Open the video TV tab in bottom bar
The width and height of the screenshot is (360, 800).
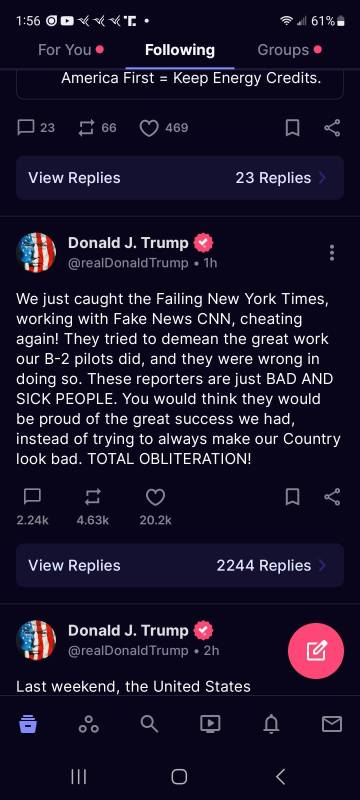(x=210, y=723)
